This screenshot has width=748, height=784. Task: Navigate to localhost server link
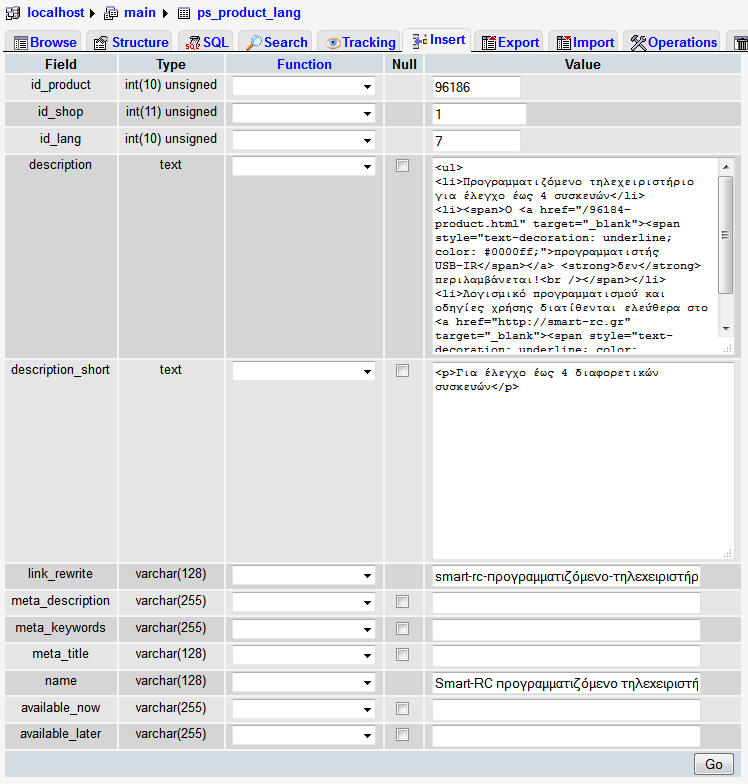point(56,12)
